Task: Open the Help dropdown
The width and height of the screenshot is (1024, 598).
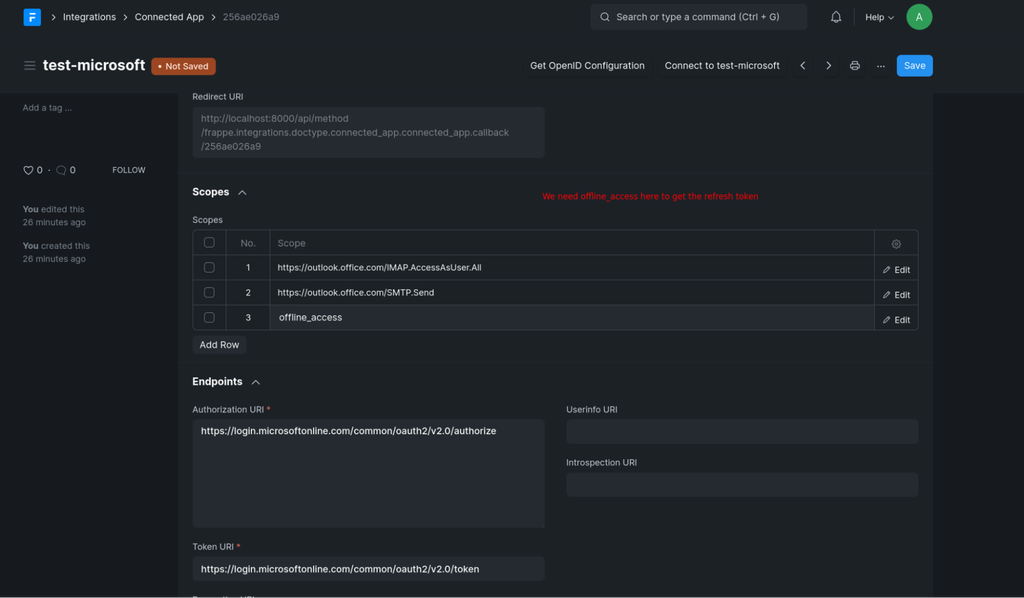Action: pos(879,17)
